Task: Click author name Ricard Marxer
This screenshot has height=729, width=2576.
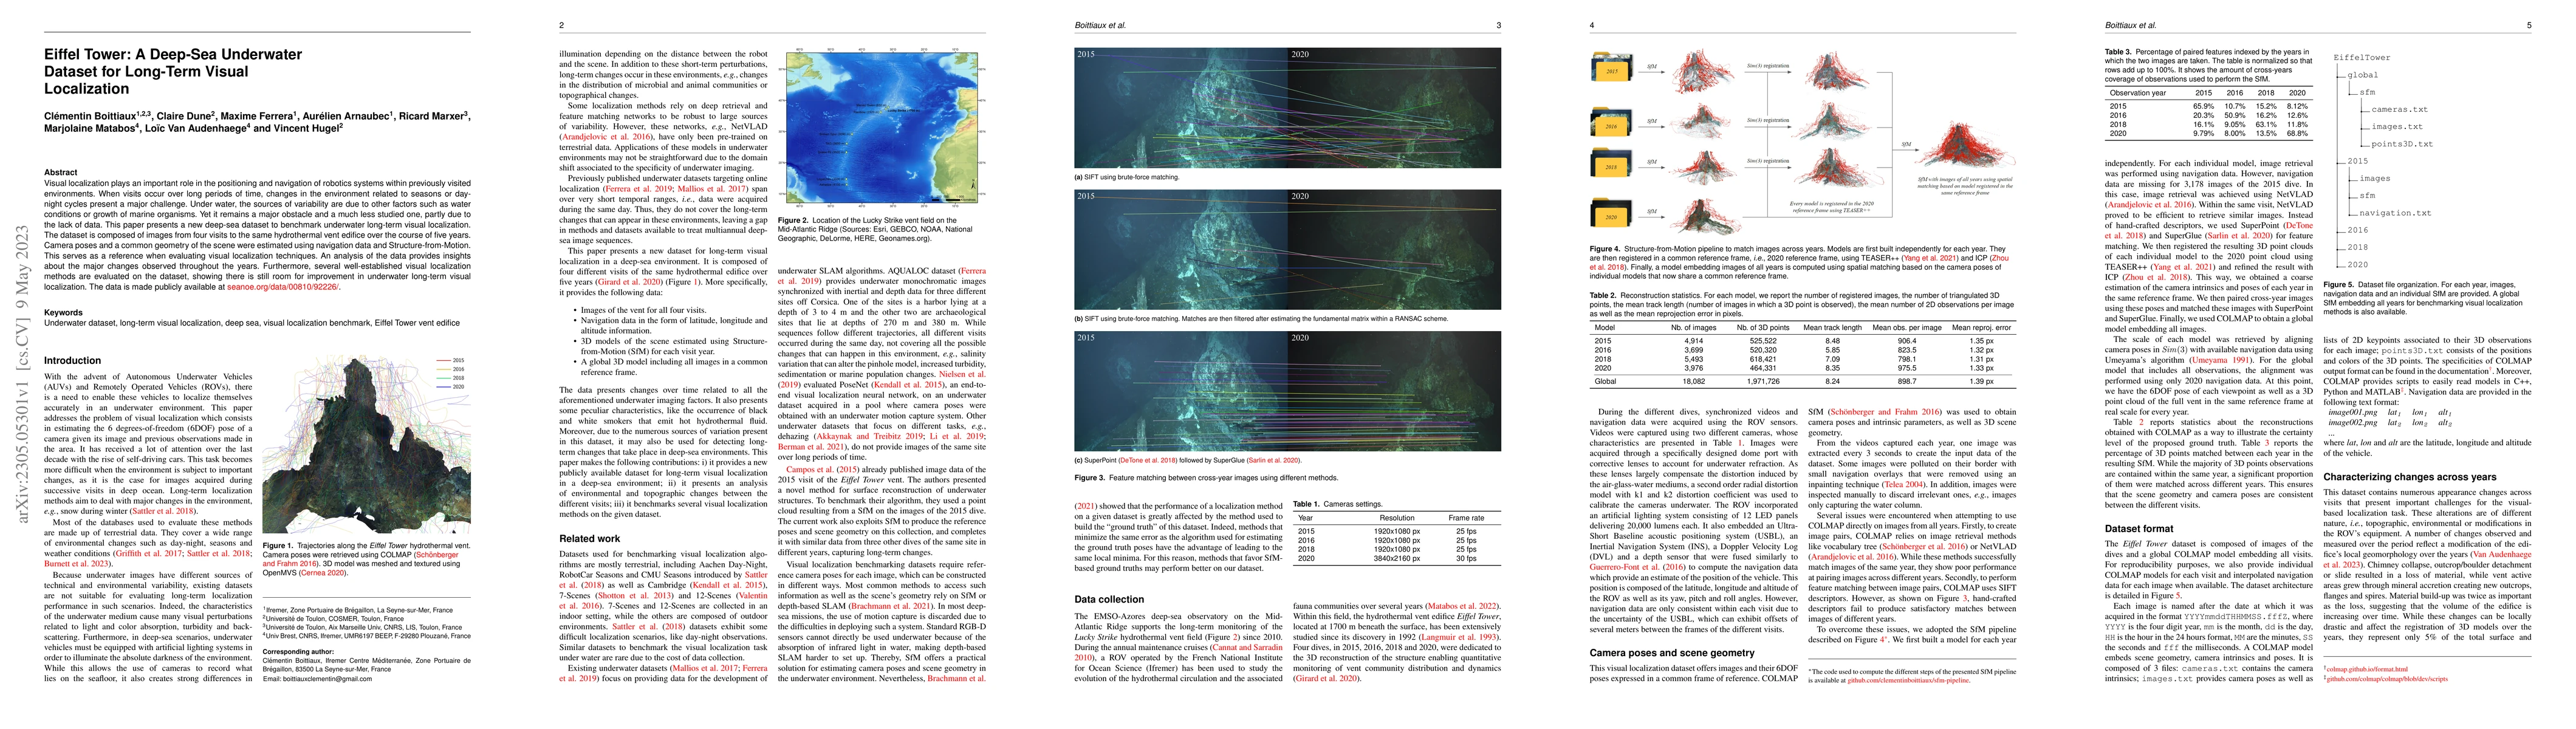Action: tap(432, 116)
